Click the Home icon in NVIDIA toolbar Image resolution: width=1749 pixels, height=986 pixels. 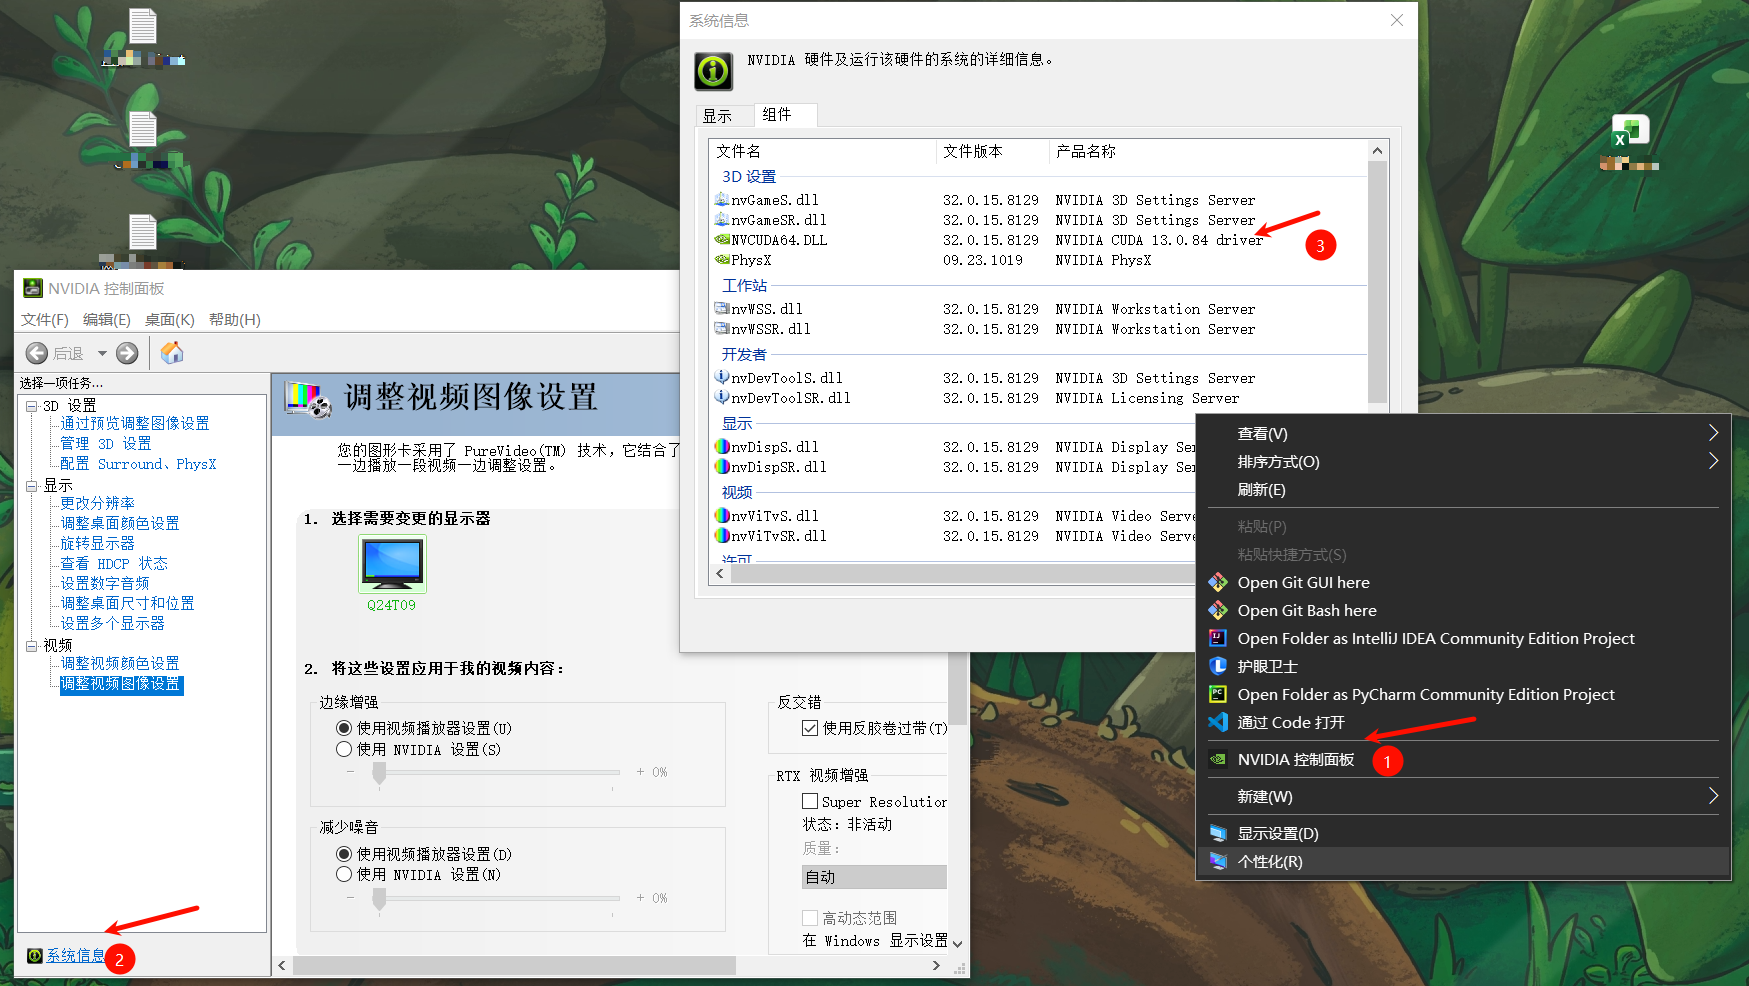172,352
